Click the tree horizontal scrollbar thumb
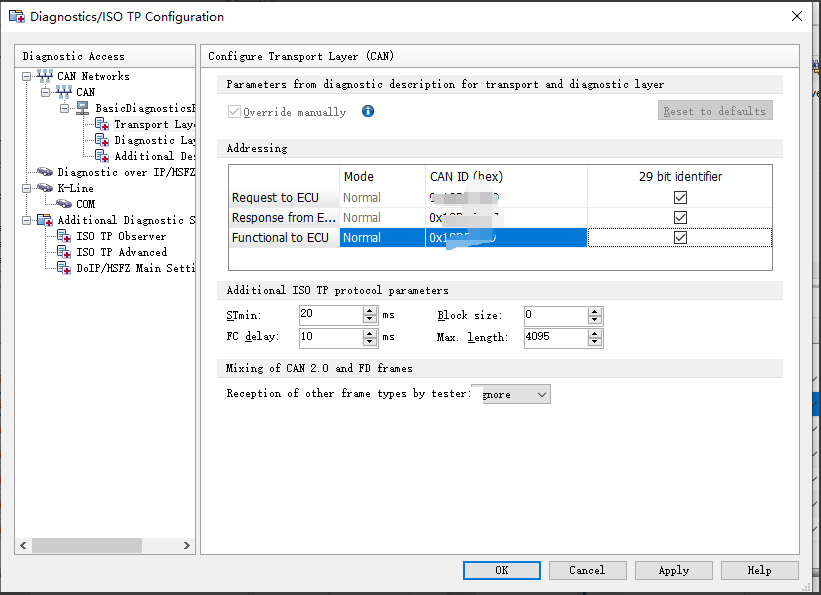Viewport: 821px width, 595px height. (x=86, y=545)
